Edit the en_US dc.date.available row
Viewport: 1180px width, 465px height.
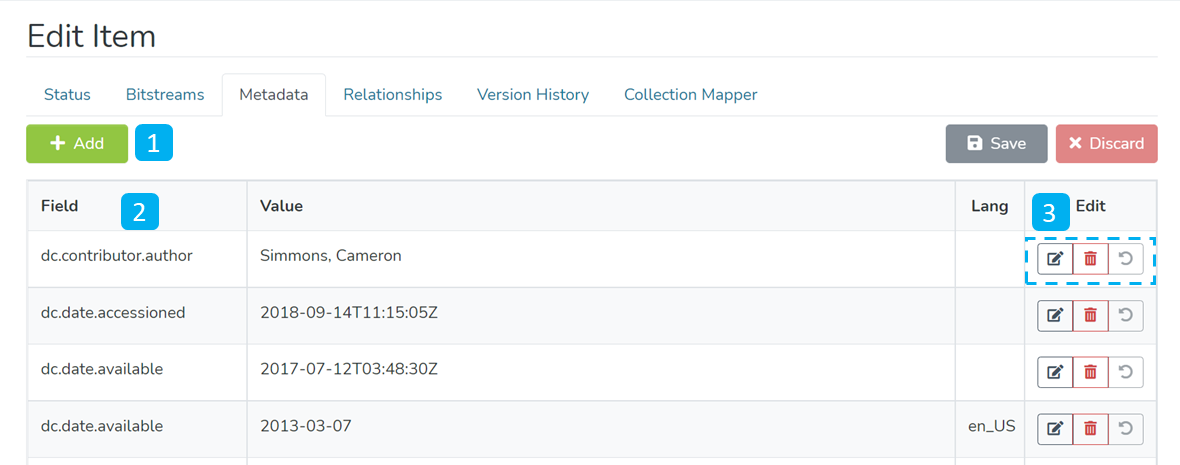1054,429
